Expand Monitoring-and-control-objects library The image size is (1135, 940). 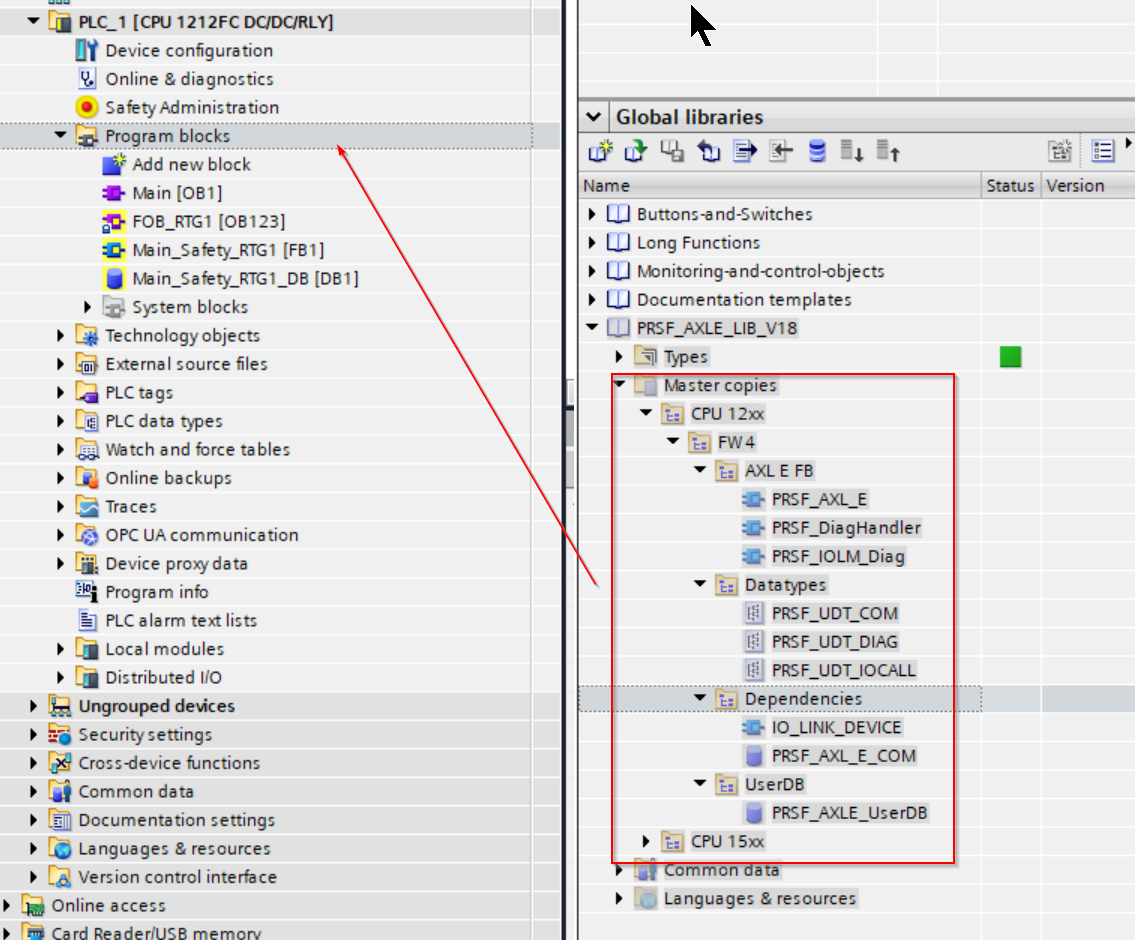[592, 271]
